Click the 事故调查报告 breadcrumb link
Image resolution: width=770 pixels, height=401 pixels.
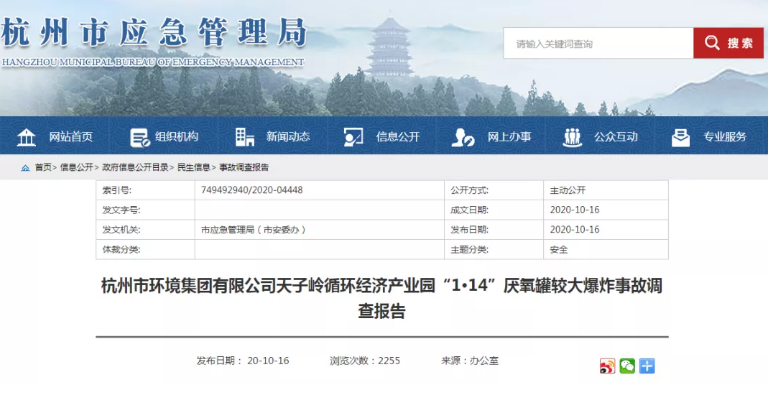point(244,168)
